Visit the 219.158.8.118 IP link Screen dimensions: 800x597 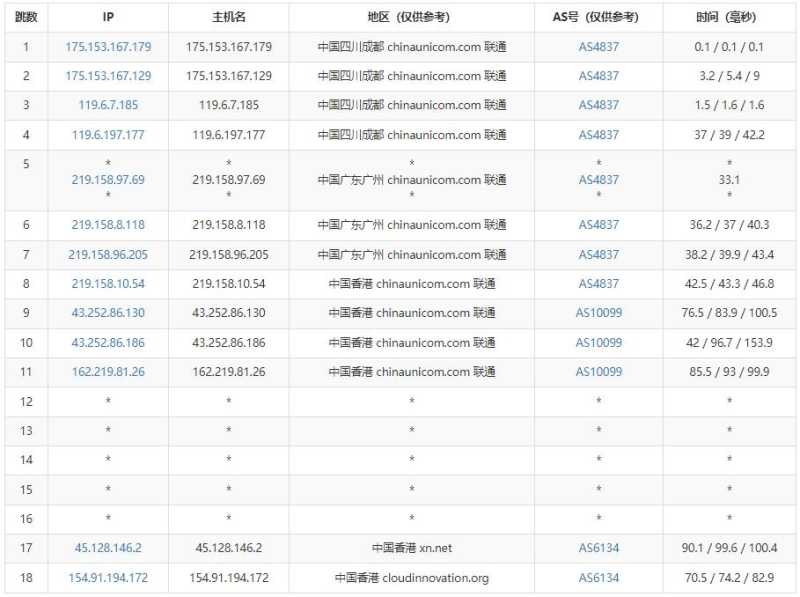click(108, 225)
